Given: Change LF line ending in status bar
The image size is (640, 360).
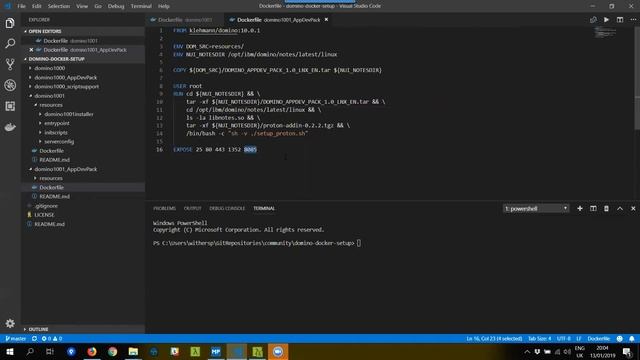Looking at the screenshot, I should click(578, 338).
